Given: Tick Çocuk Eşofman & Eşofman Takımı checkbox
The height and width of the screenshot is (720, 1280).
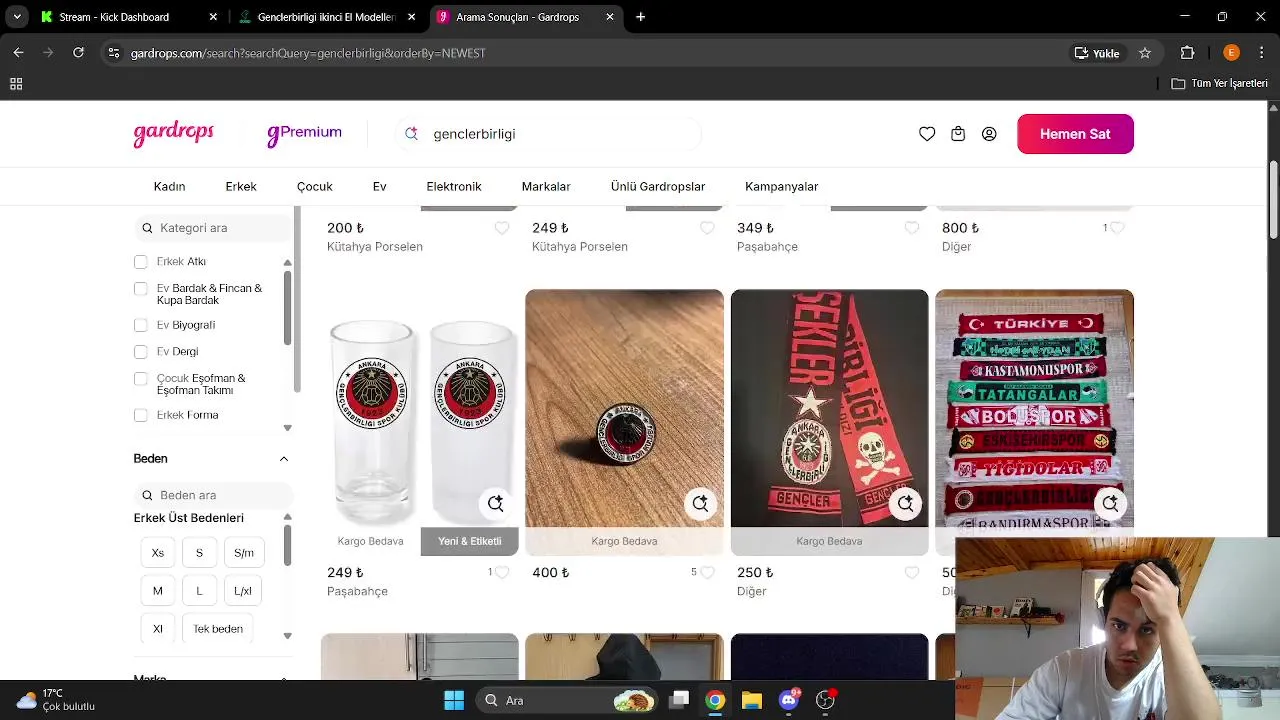Looking at the screenshot, I should click(141, 379).
